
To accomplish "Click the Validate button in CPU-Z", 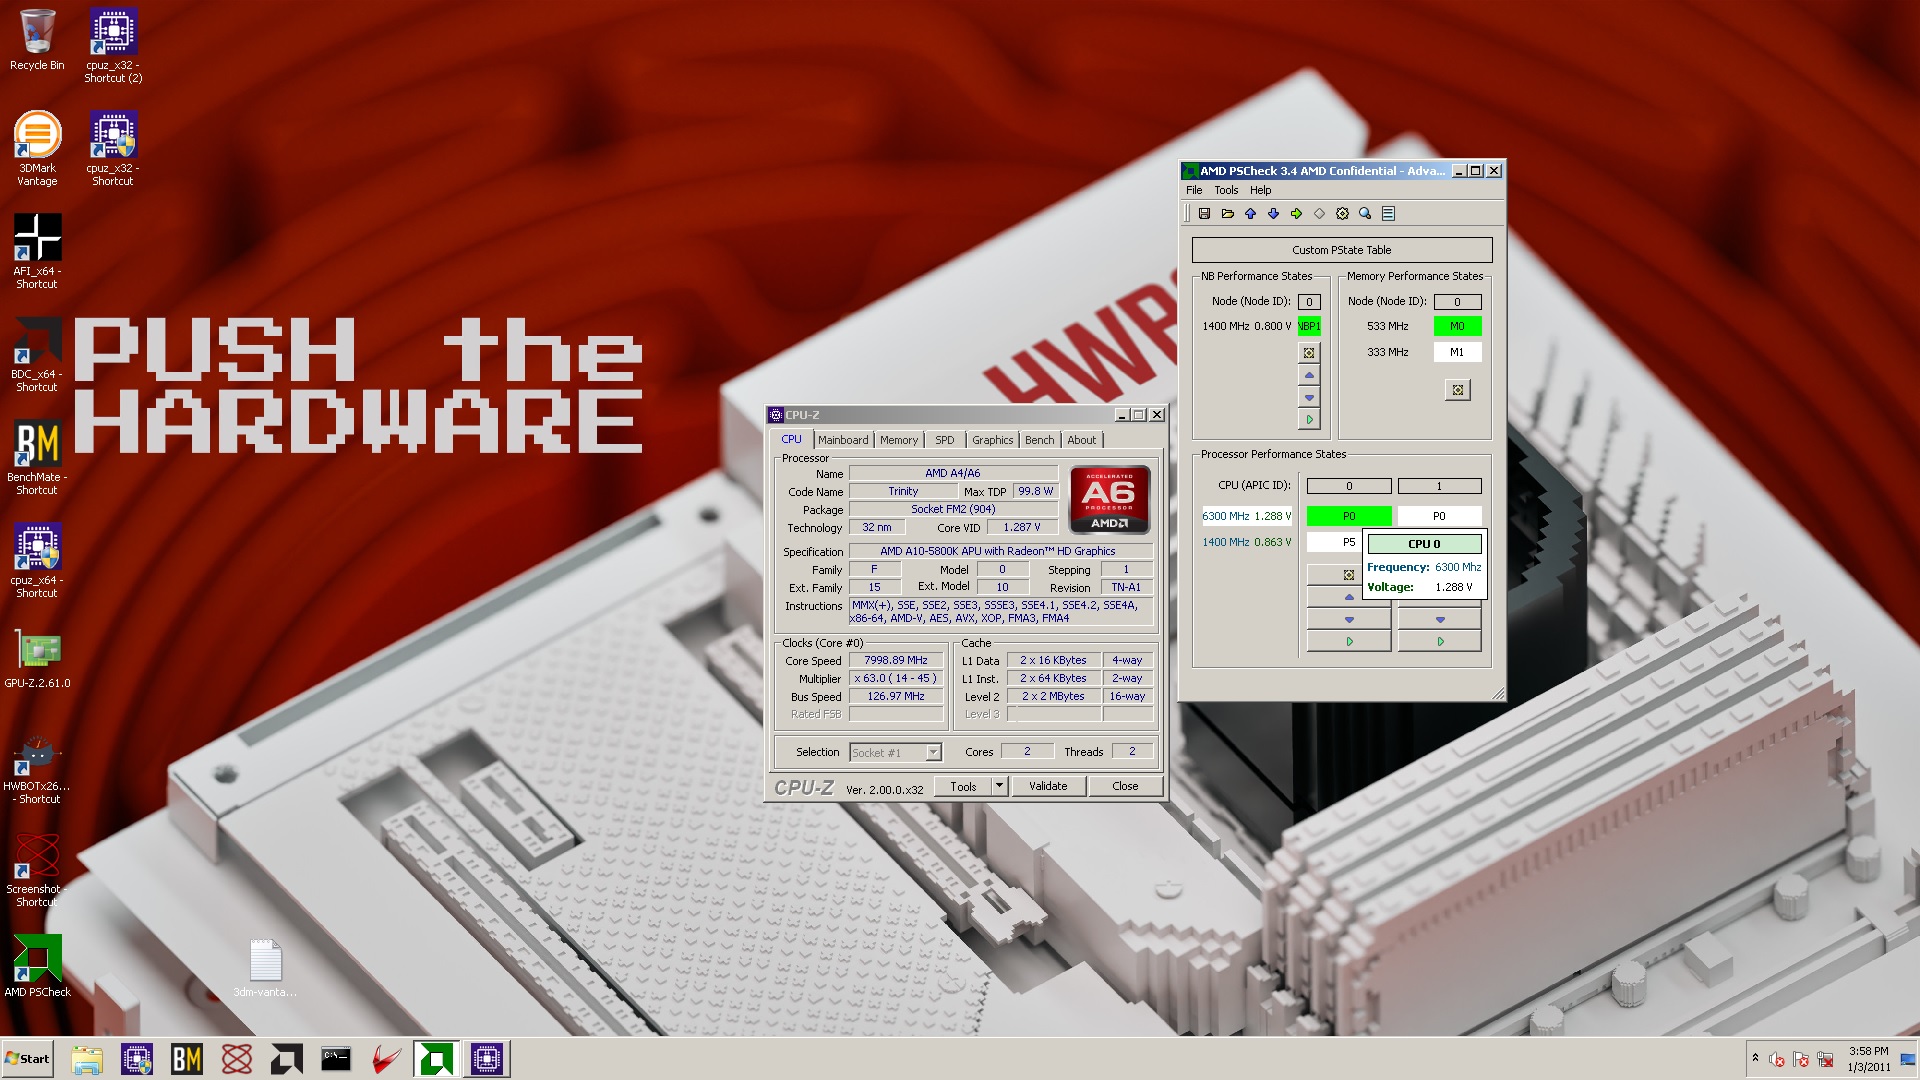I will 1048,786.
